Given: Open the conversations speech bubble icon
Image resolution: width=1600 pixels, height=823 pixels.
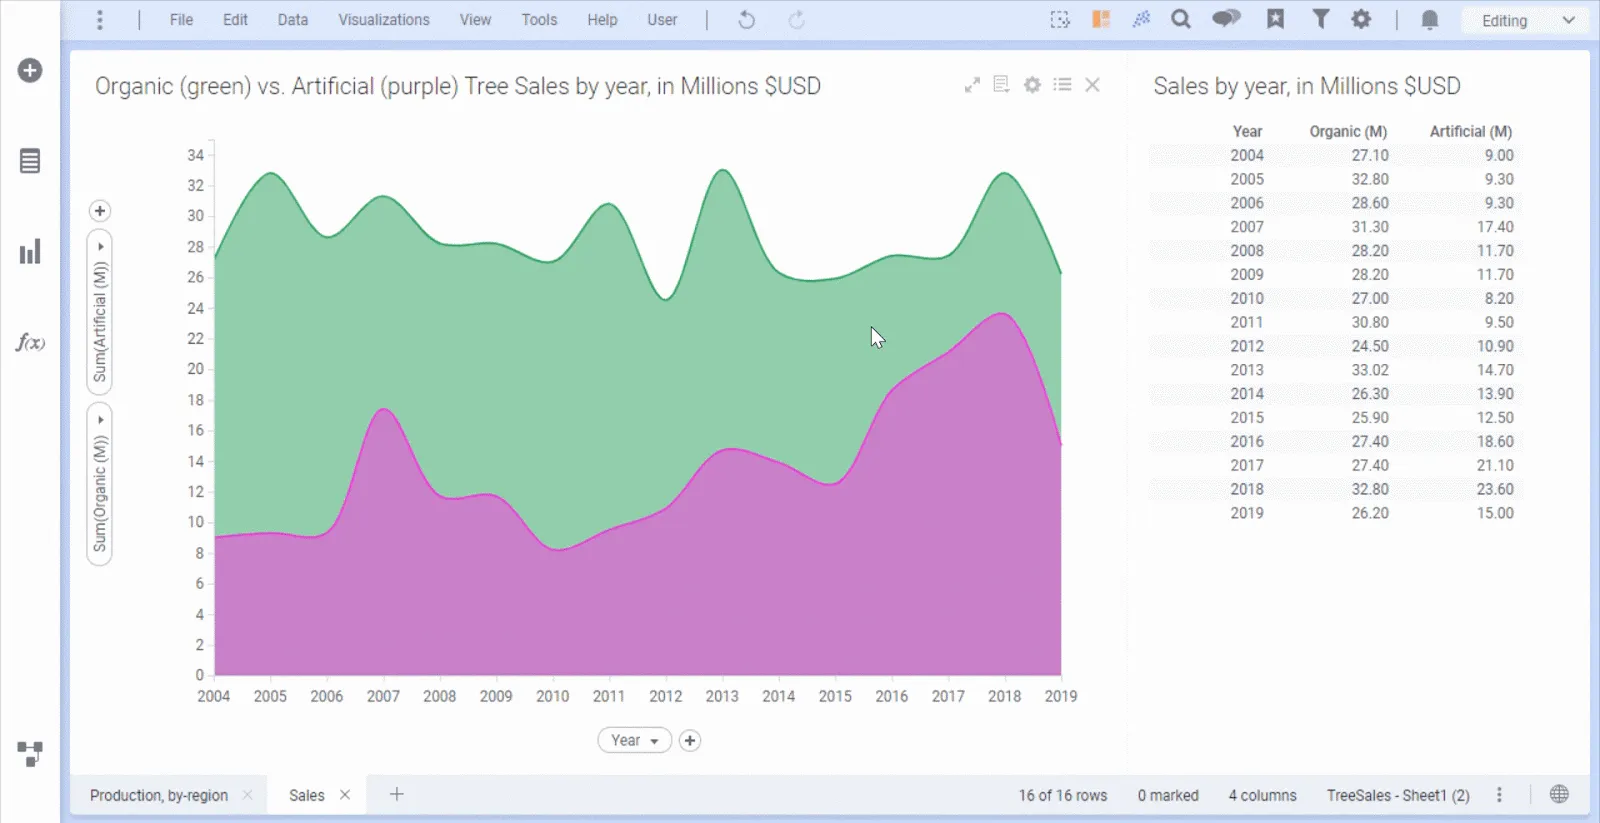Looking at the screenshot, I should click(1226, 19).
